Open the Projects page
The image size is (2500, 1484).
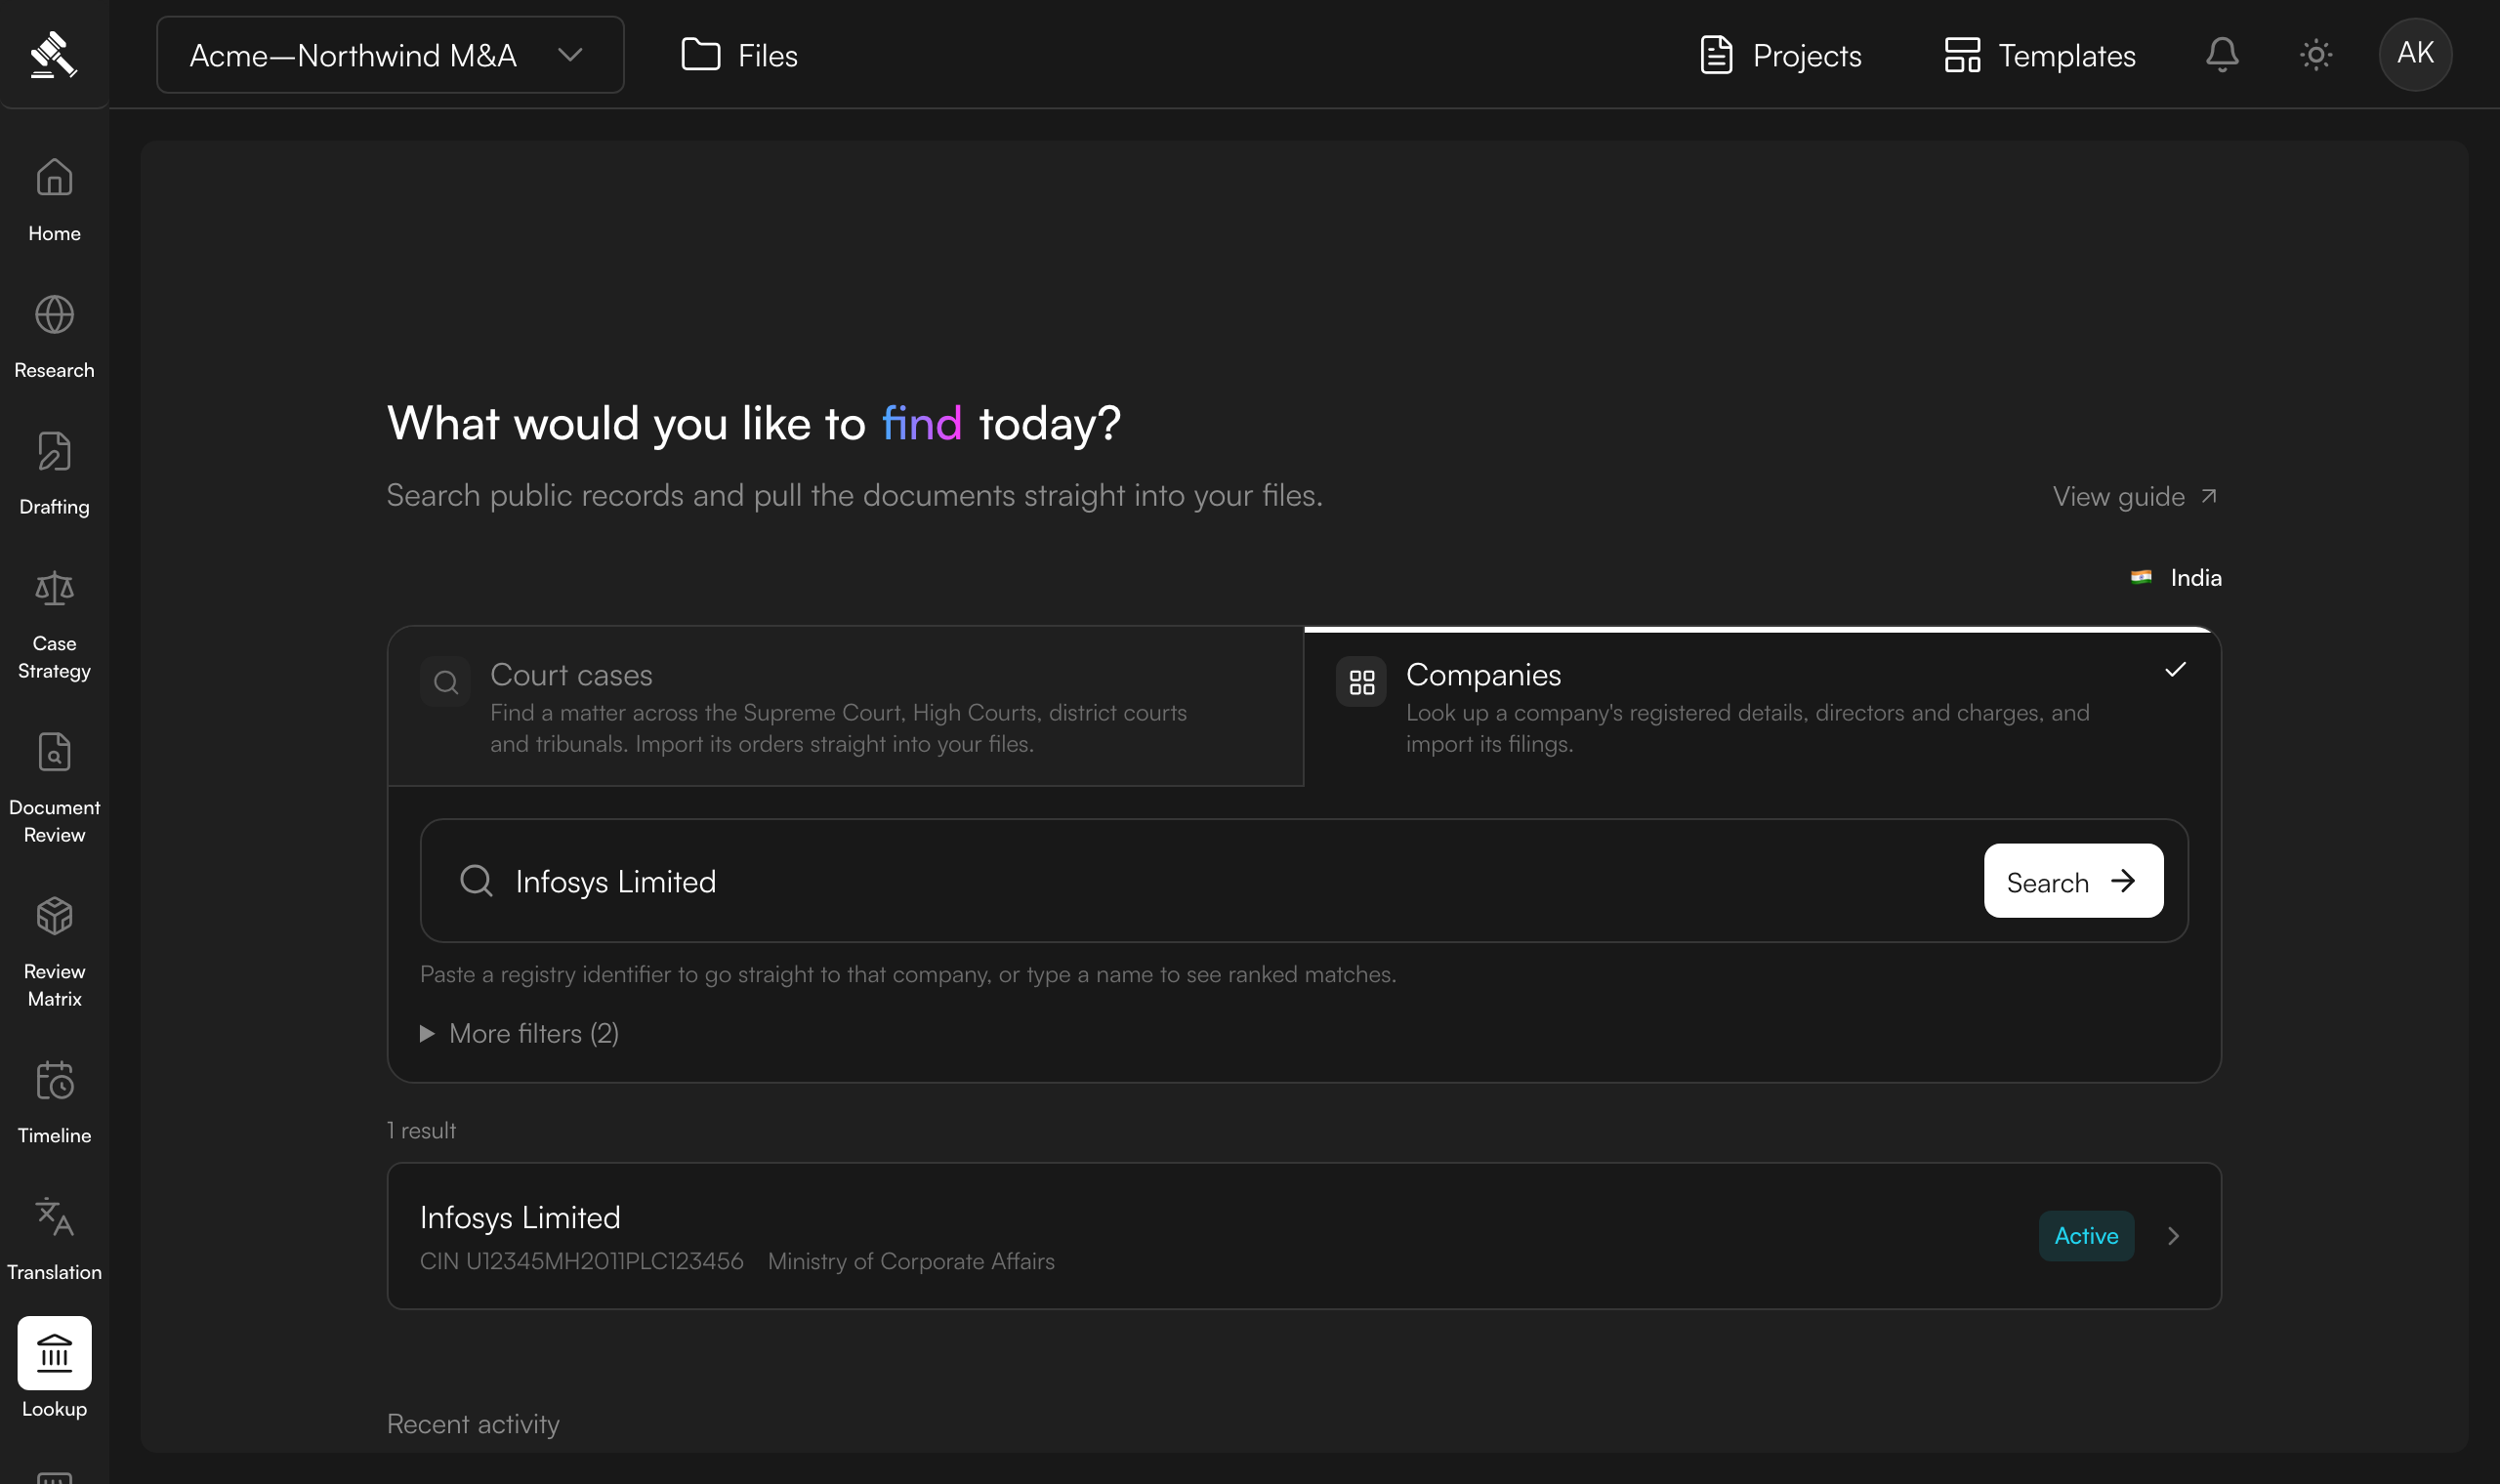tap(1780, 55)
